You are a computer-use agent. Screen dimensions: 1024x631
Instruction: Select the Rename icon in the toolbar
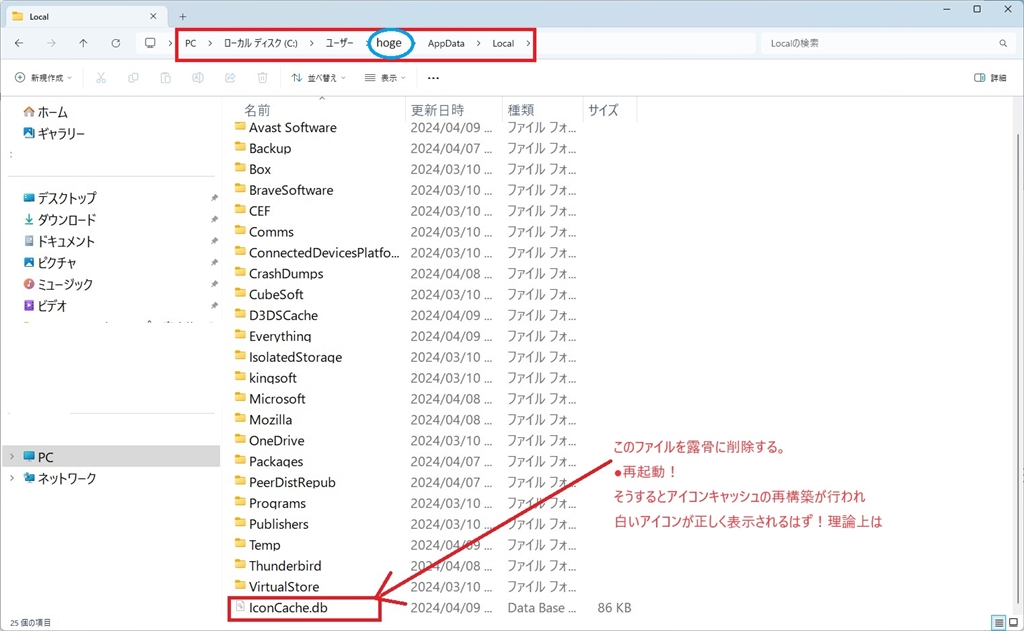[197, 77]
